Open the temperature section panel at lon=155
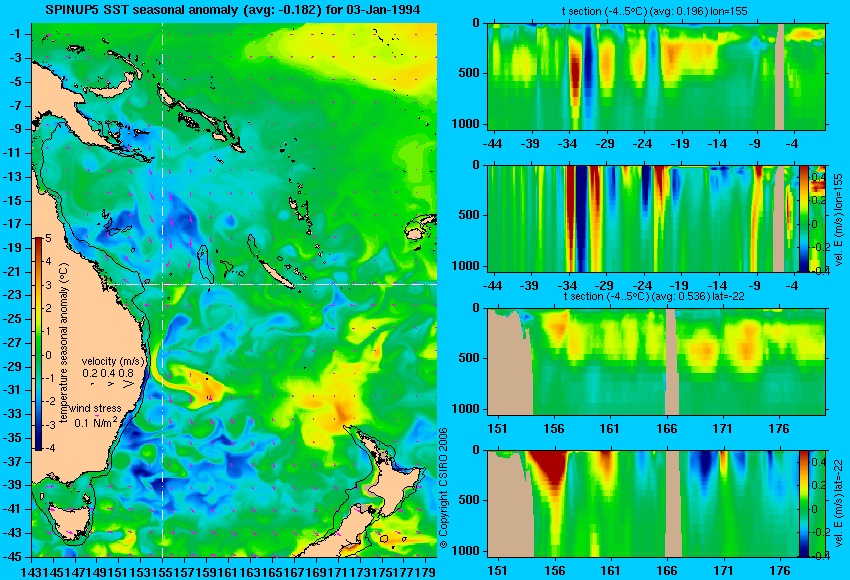The image size is (850, 580). pyautogui.click(x=657, y=76)
